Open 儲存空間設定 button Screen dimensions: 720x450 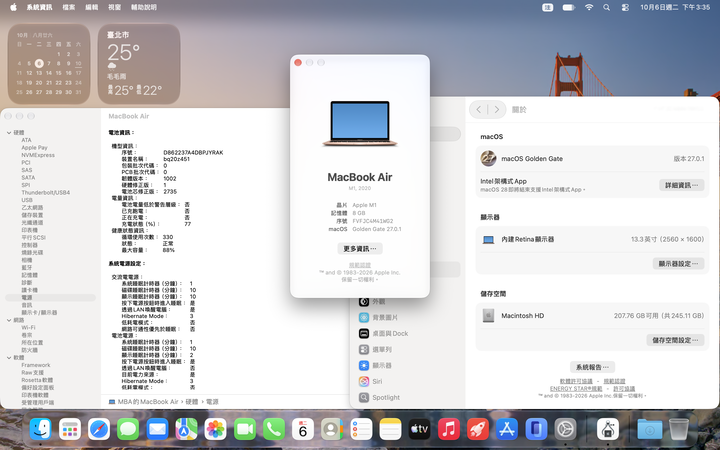pos(675,340)
